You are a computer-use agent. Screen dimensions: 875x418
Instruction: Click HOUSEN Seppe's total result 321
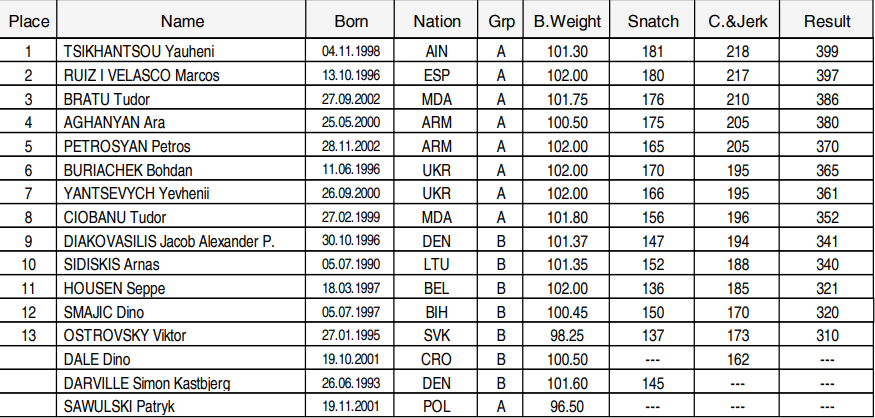click(827, 288)
